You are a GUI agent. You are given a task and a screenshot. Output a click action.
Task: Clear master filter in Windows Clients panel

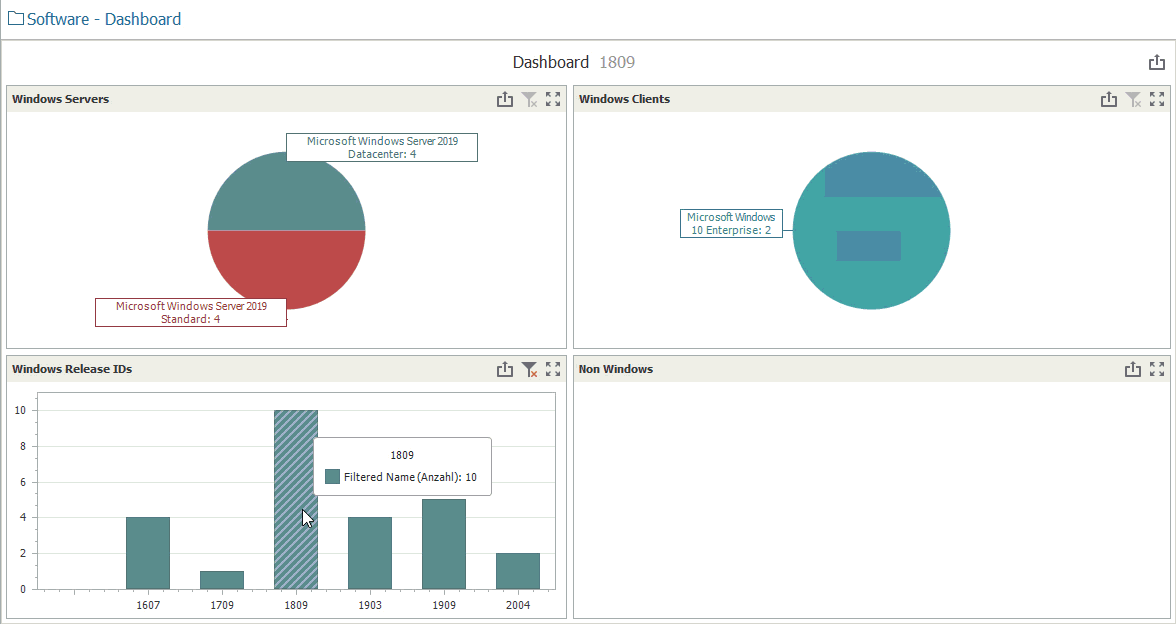point(1133,99)
